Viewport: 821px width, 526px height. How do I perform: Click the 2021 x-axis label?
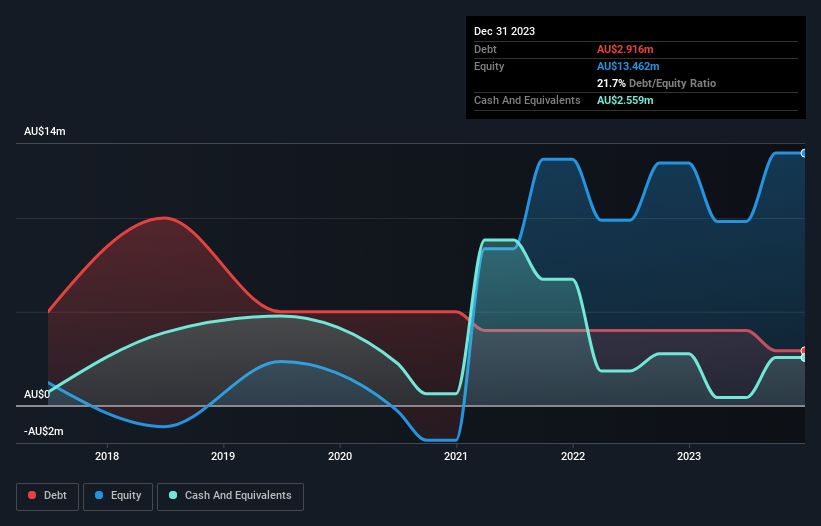pos(456,456)
